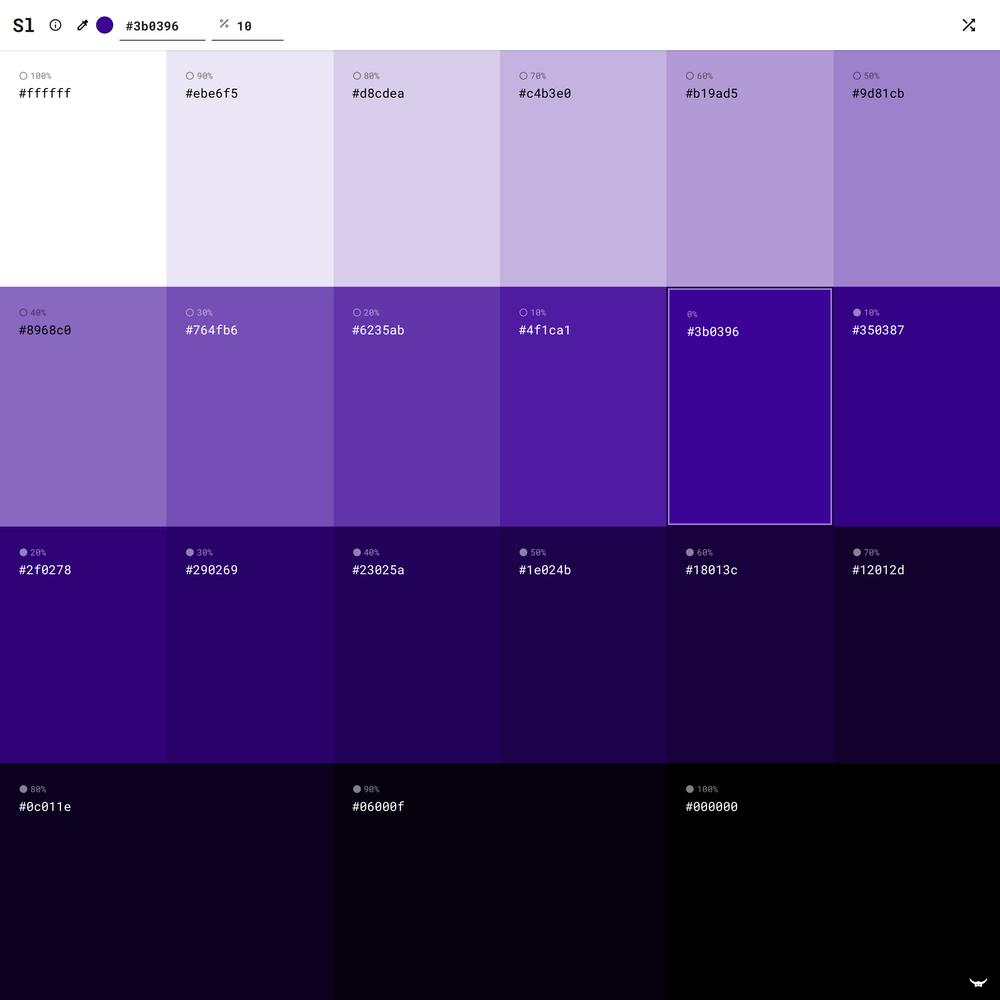The width and height of the screenshot is (1000, 1000).
Task: Shuffle to a random color
Action: pyautogui.click(x=969, y=25)
